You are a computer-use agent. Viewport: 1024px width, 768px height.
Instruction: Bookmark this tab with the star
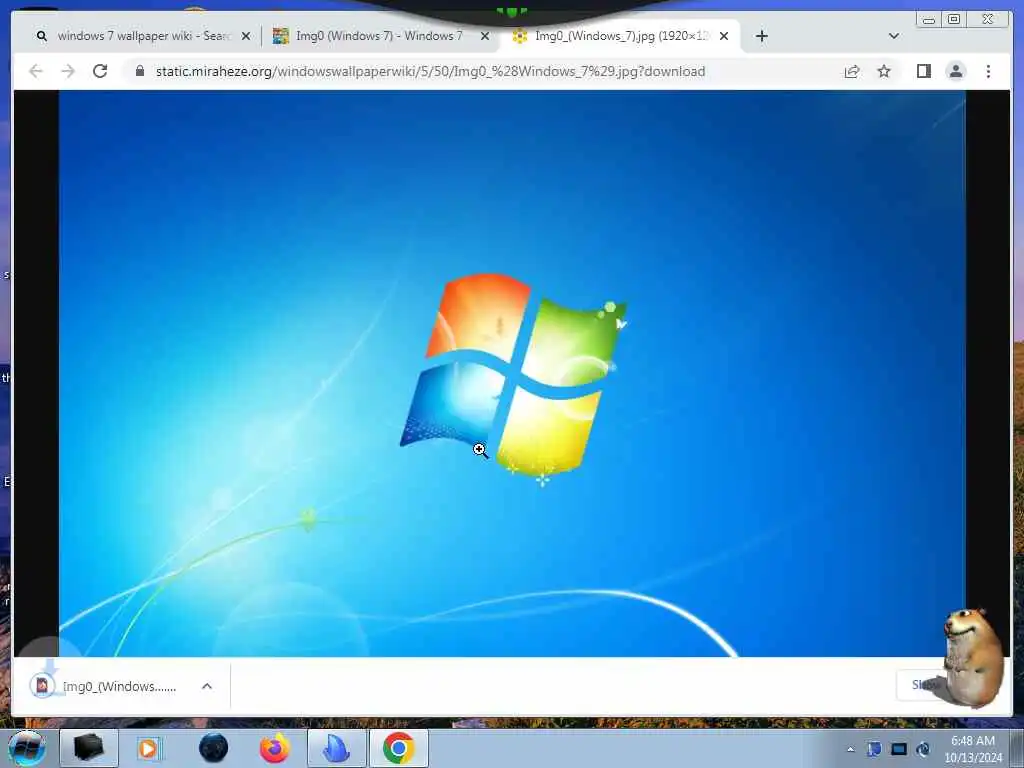[884, 71]
